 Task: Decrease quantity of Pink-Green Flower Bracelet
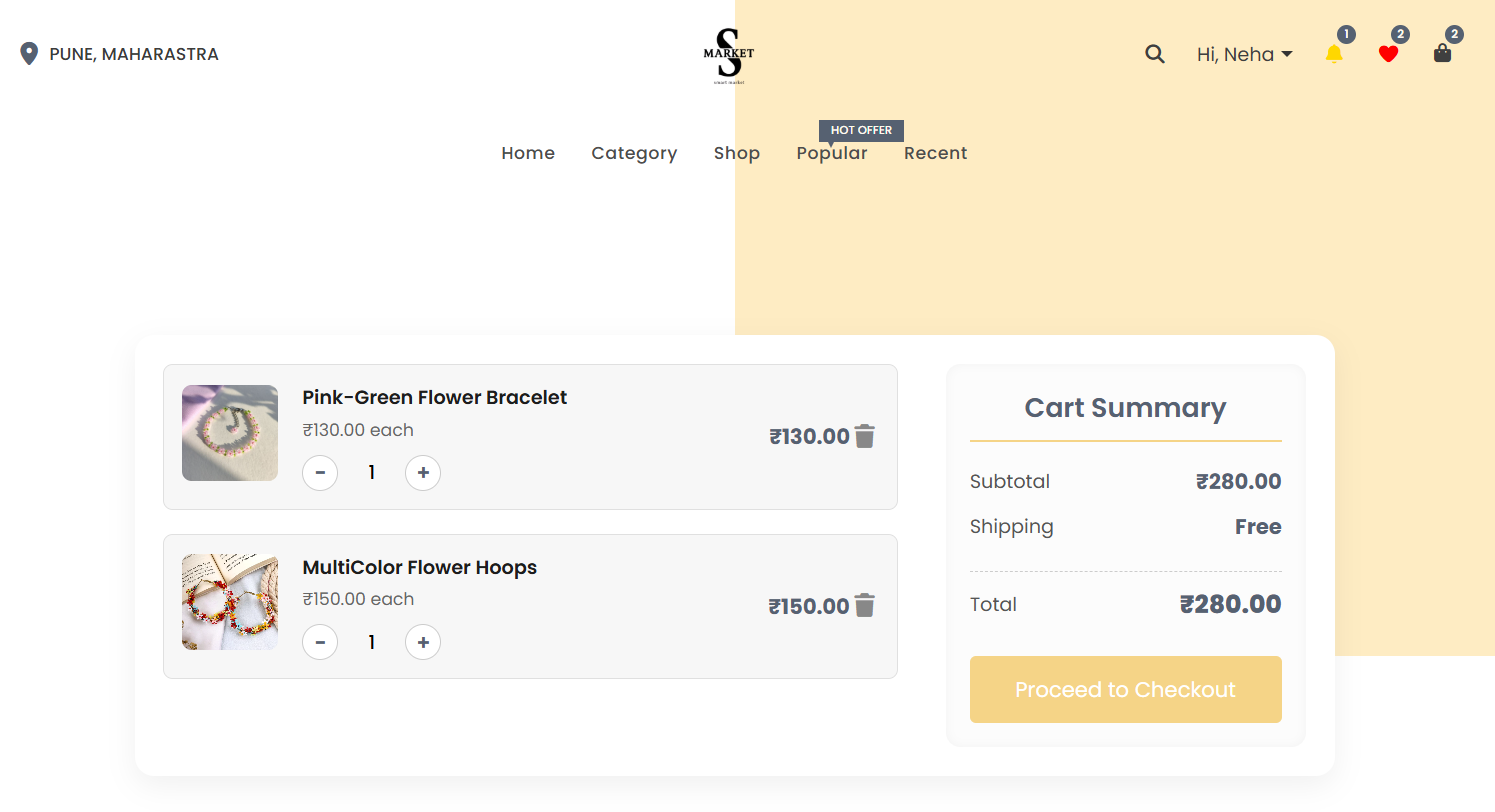320,473
